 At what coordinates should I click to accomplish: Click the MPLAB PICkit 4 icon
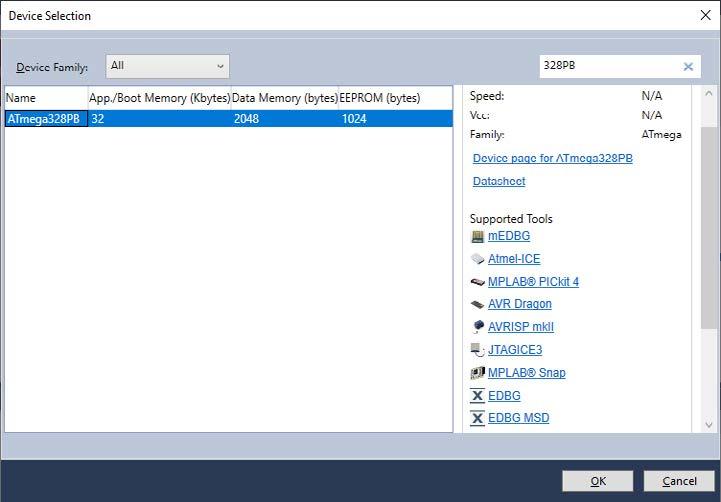(x=477, y=282)
